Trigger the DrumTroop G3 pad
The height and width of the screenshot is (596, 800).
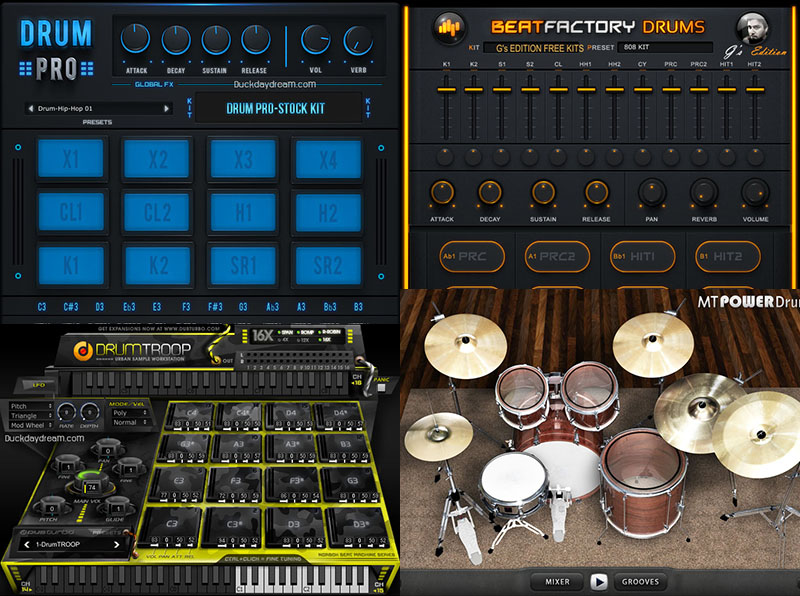(x=352, y=483)
